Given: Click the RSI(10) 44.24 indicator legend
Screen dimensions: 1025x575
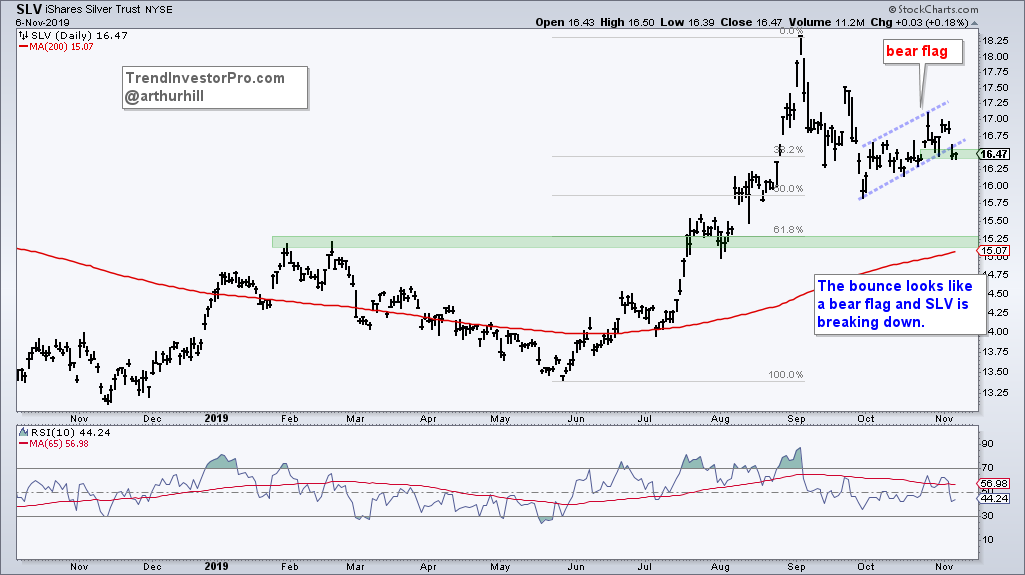Looking at the screenshot, I should pyautogui.click(x=71, y=432).
